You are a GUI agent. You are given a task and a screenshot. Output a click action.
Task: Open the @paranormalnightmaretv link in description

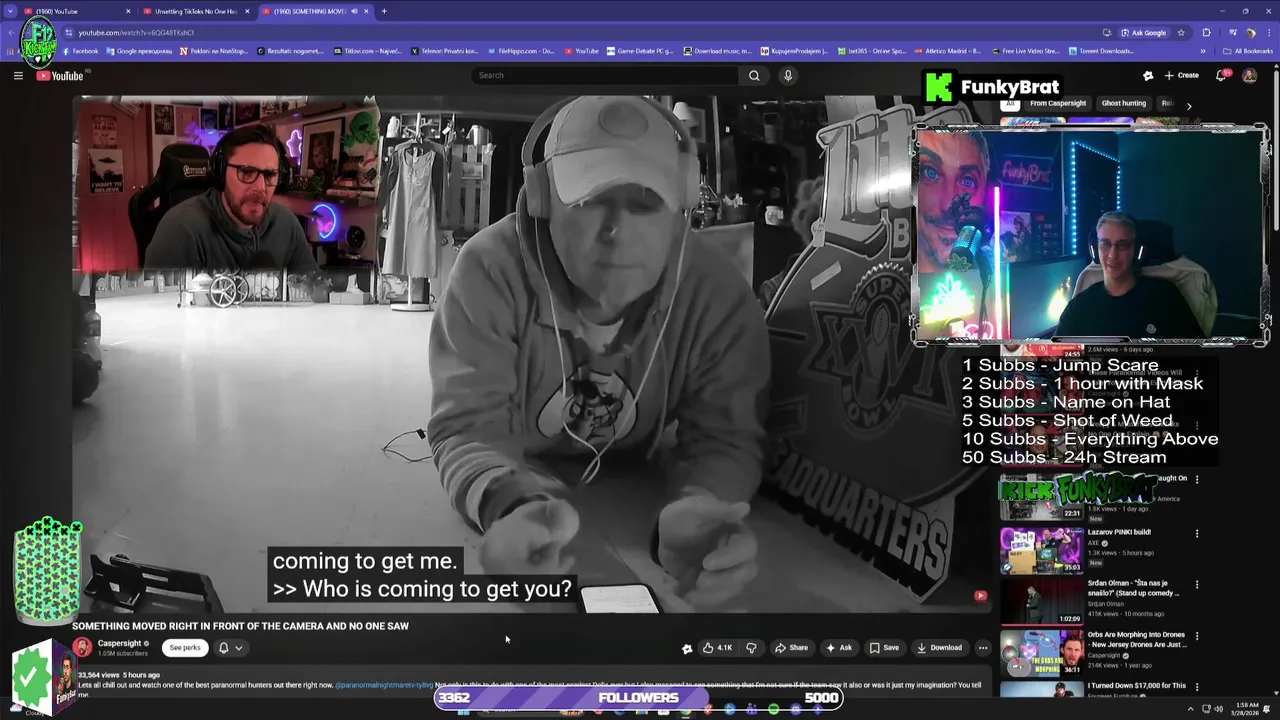[x=384, y=685]
